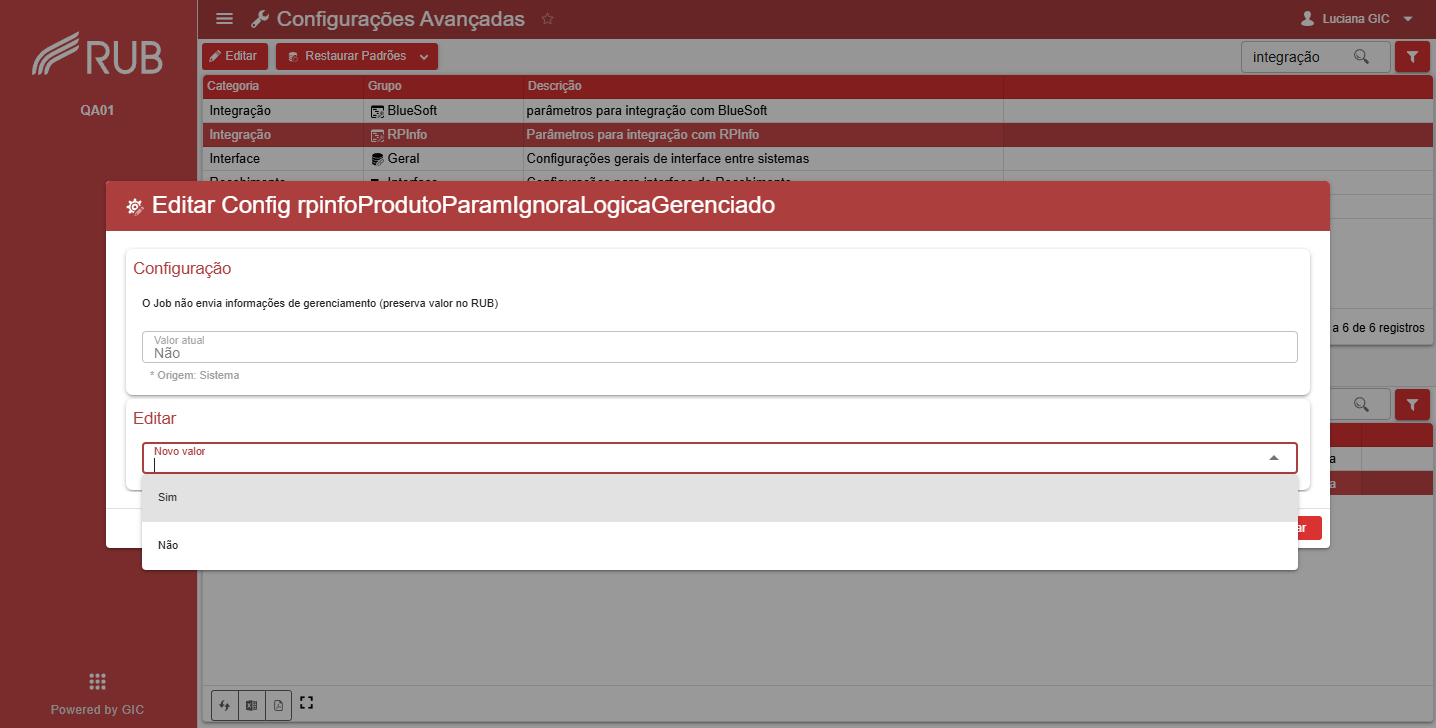Viewport: 1436px width, 728px height.
Task: Open the apps grid icon above Powered by GIC
Action: coord(97,682)
